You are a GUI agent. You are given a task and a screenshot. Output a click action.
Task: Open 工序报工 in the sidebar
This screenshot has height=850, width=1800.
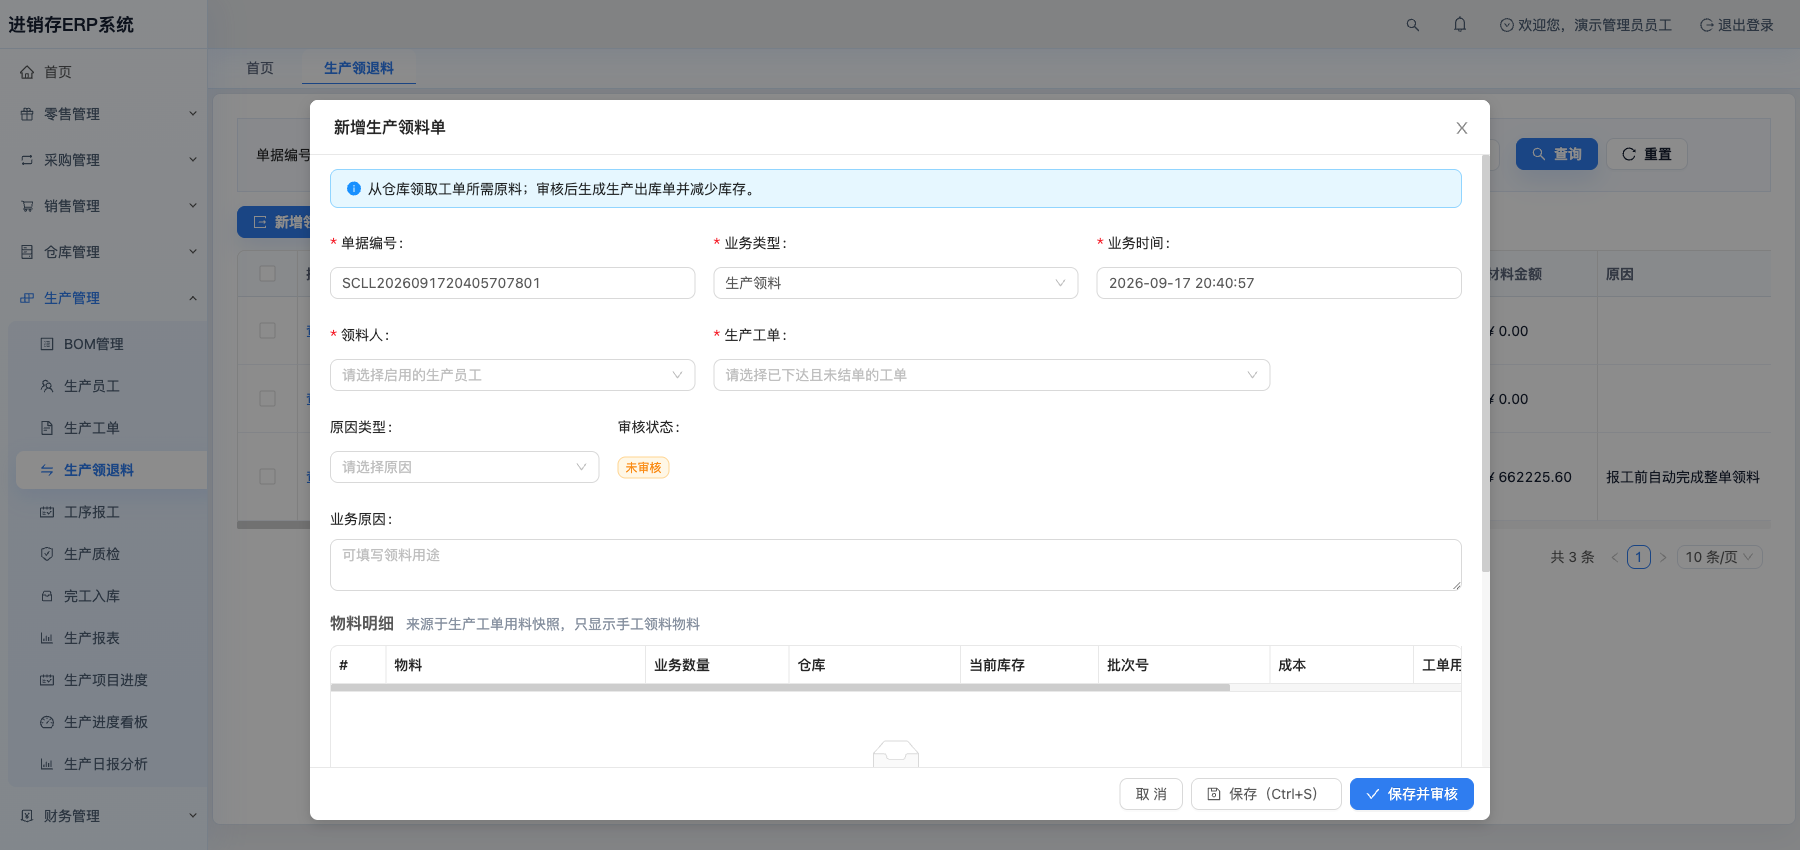tap(112, 512)
